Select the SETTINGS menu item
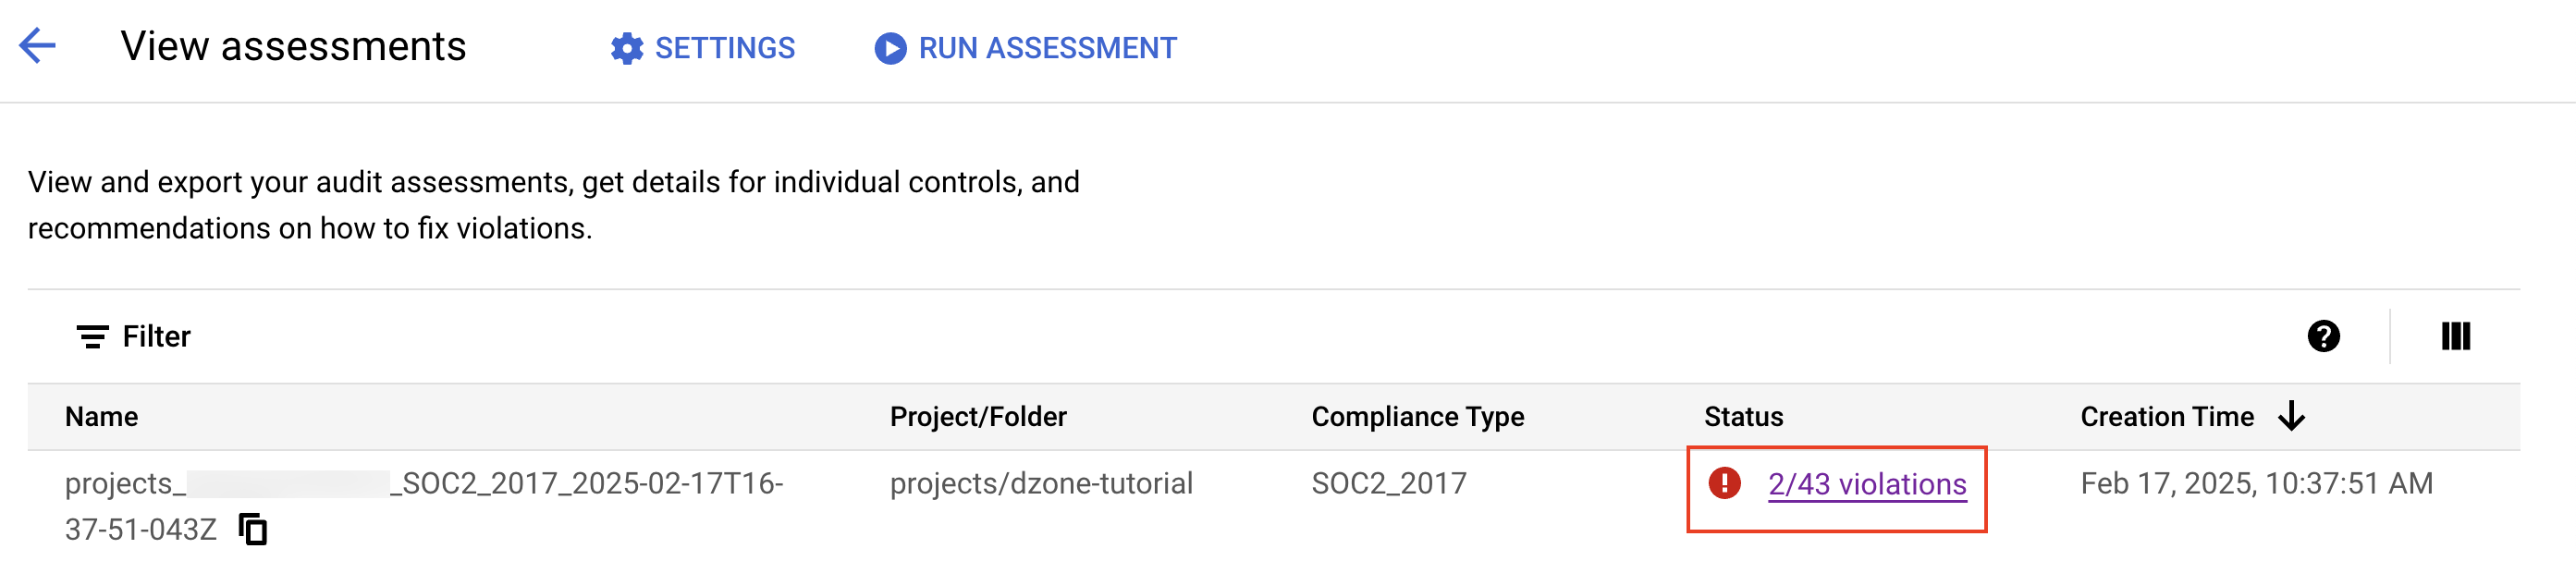Viewport: 2576px width, 561px height. click(x=723, y=48)
